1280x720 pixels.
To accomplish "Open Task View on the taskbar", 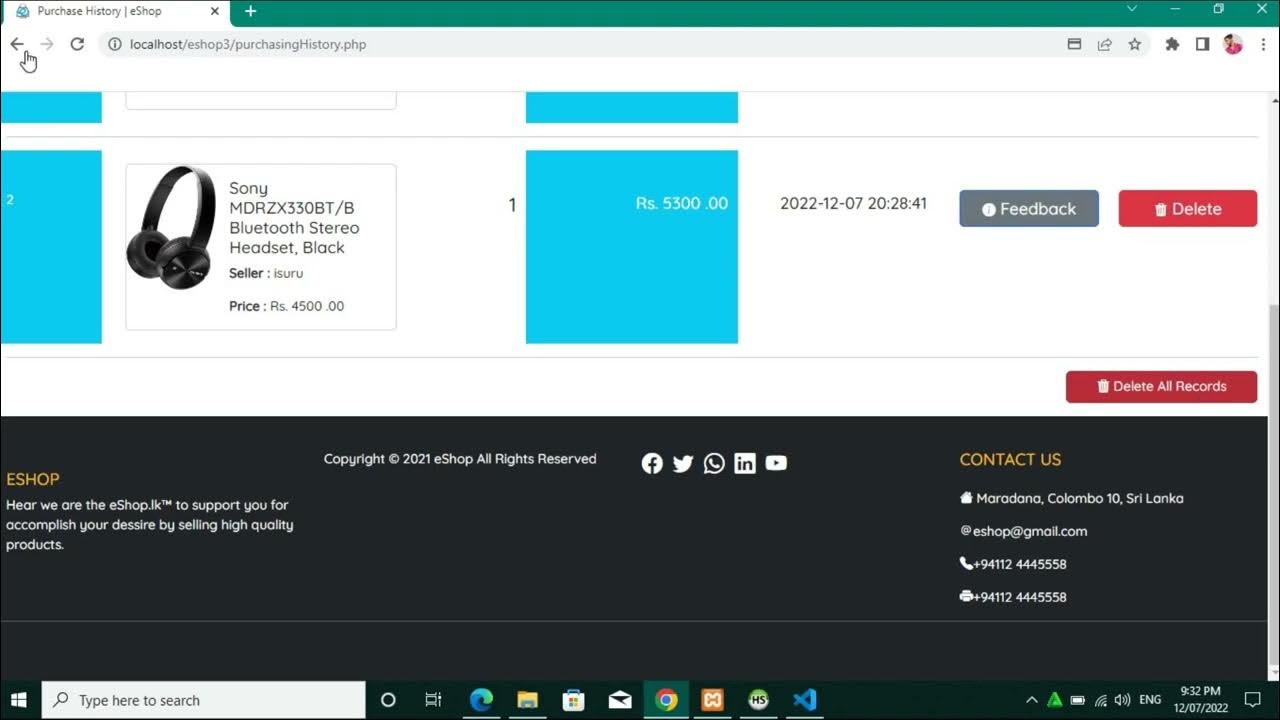I will [433, 700].
